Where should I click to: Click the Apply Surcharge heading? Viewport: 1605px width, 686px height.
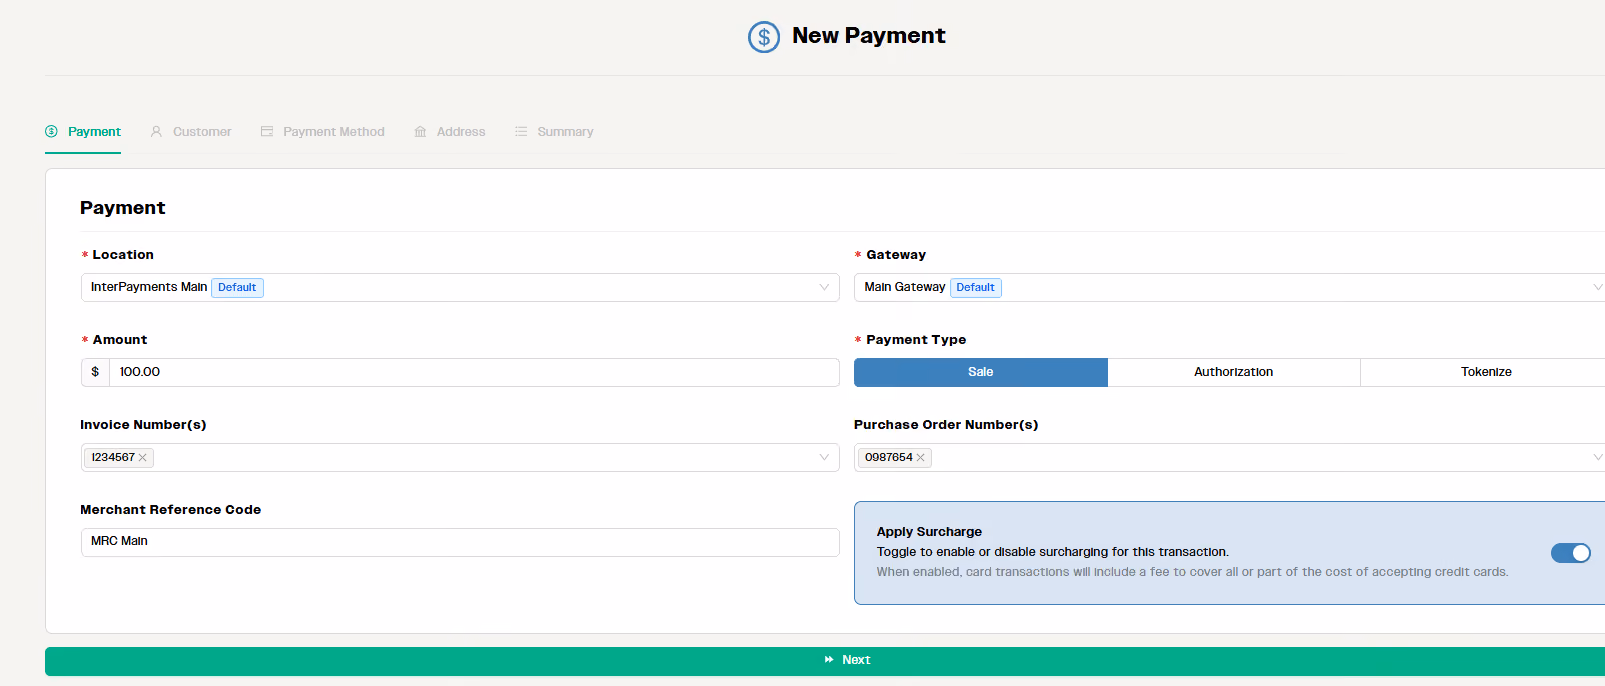[x=929, y=532]
